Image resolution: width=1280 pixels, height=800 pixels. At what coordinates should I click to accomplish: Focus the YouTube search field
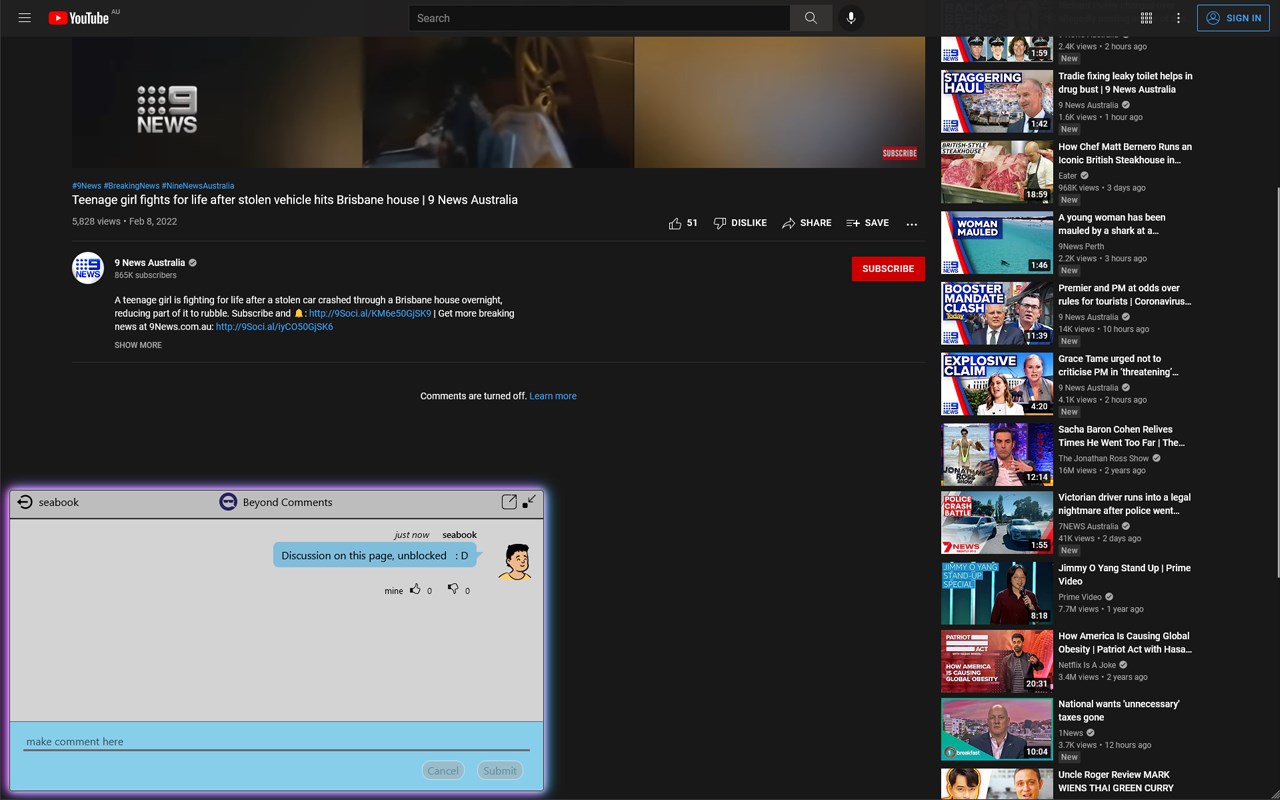599,18
